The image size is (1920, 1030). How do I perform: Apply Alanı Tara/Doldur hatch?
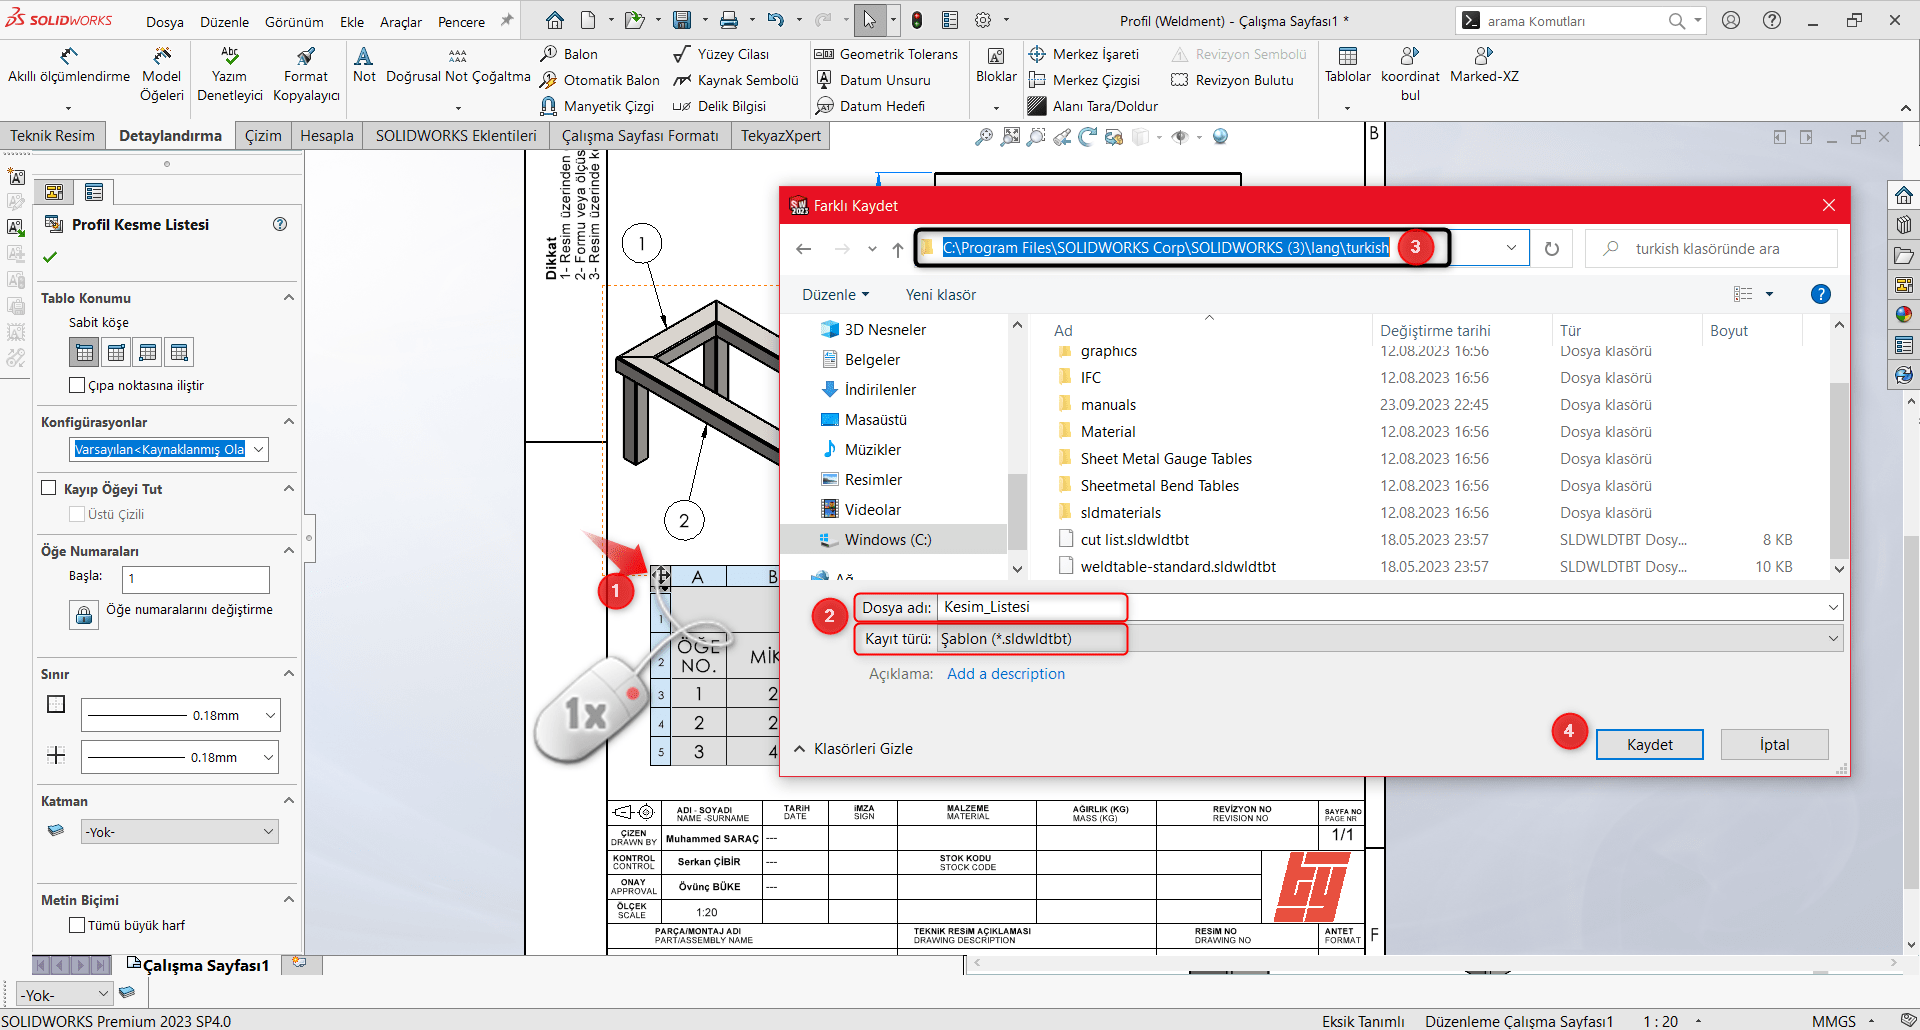[x=1092, y=106]
